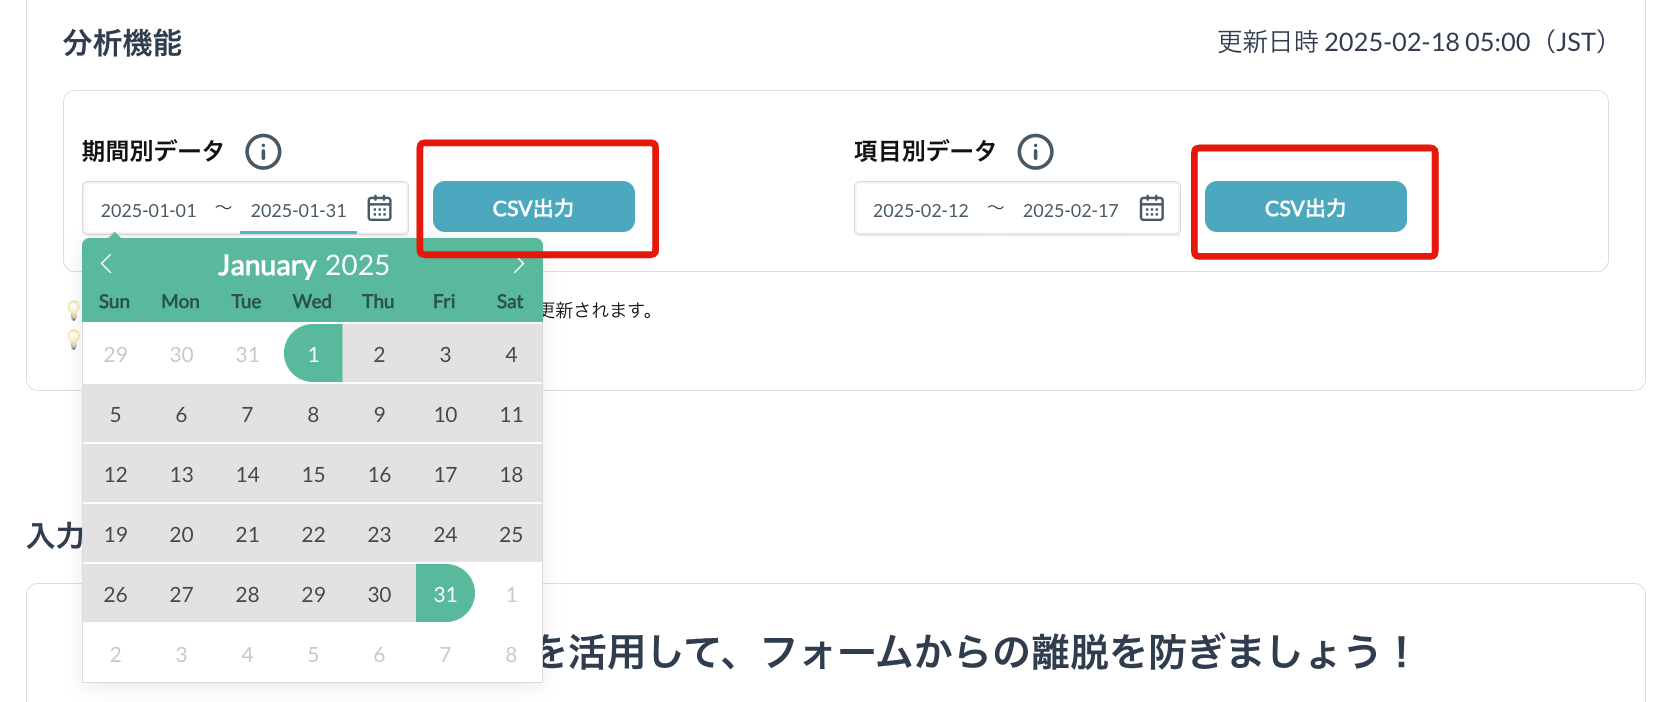Open calendar icon for the 期間別データ range
Screen dimensions: 1674x702
pyautogui.click(x=379, y=208)
